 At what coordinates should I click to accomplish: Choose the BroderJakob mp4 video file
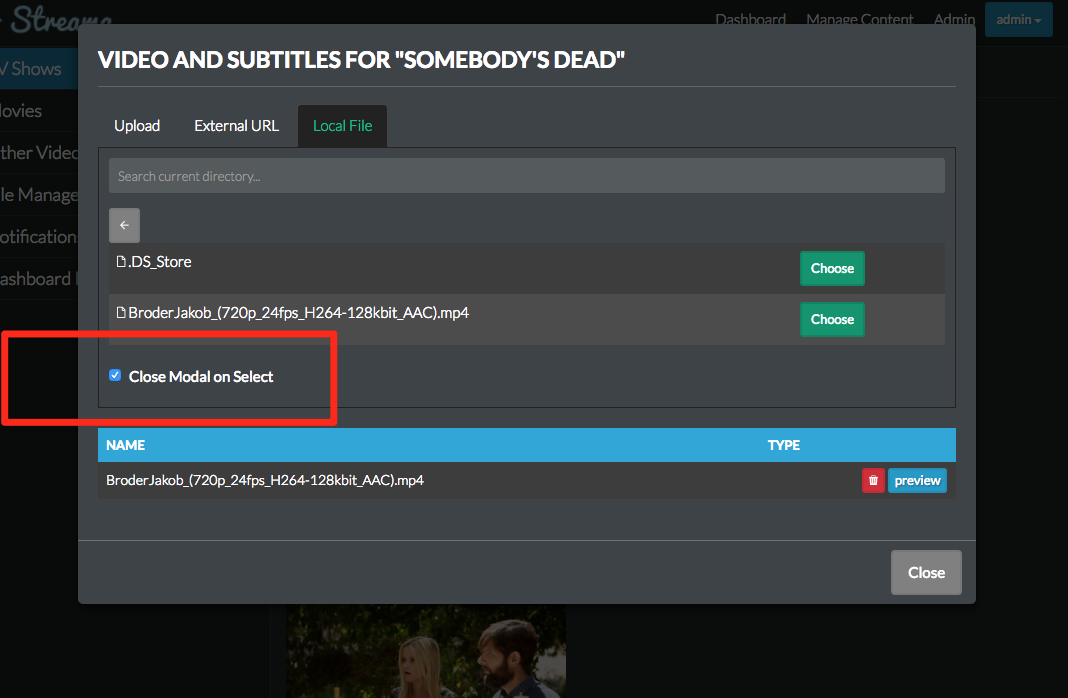(832, 319)
